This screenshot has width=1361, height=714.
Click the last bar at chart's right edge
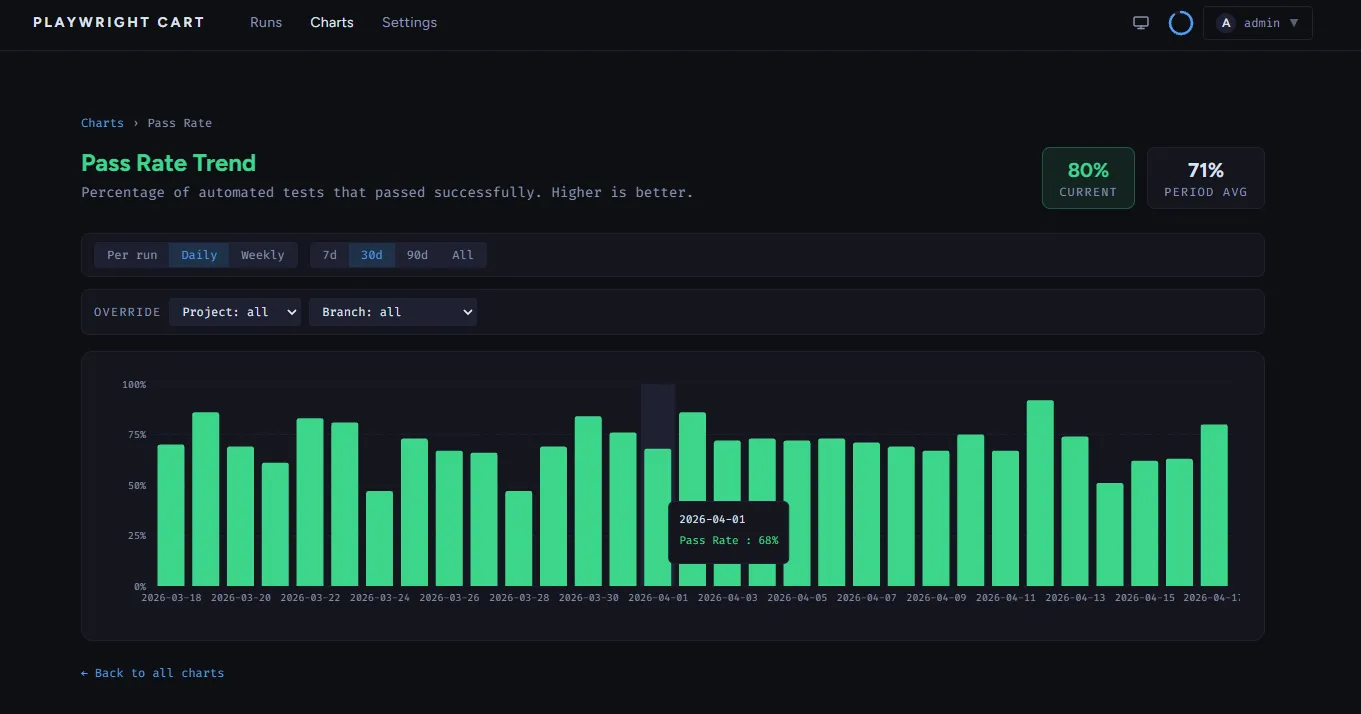coord(1214,505)
